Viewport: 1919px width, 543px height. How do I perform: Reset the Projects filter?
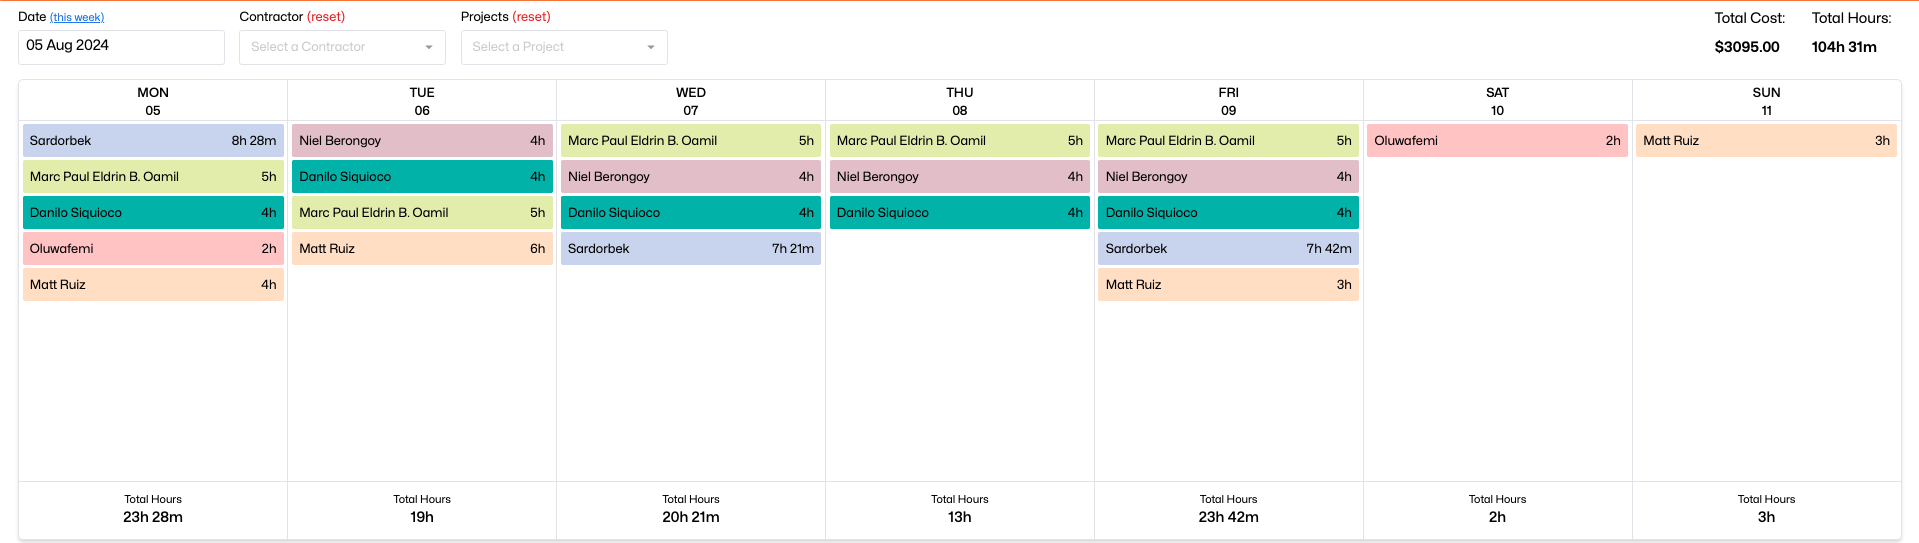point(531,17)
